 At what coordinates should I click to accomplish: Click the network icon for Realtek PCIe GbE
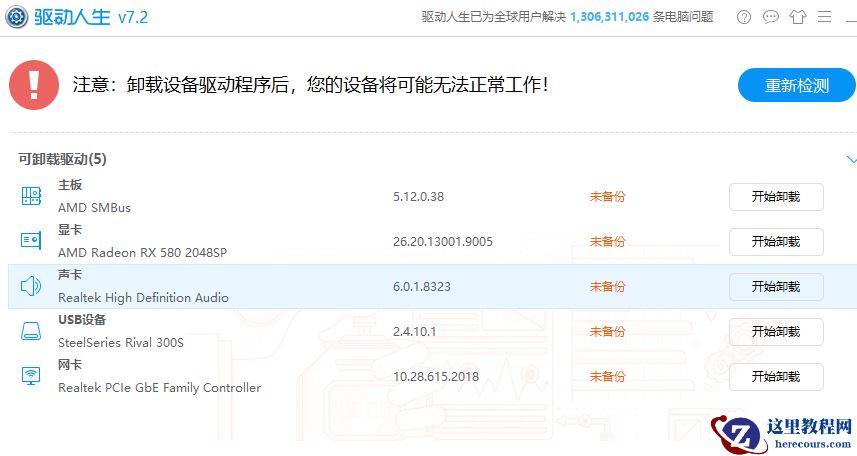pos(31,376)
